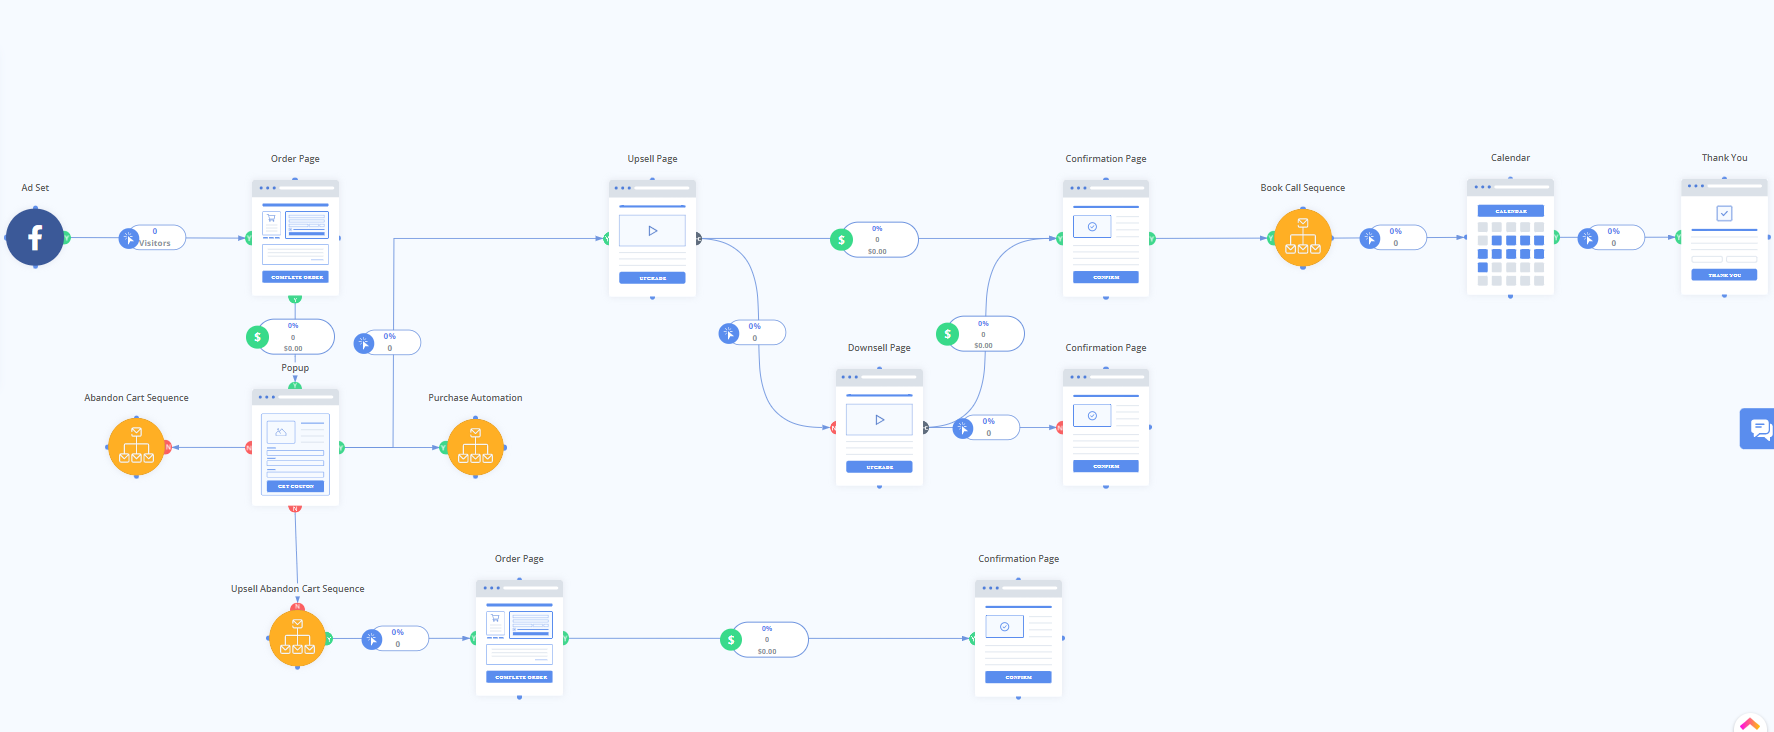This screenshot has height=732, width=1774.
Task: Click cursor icon between Calendar and Thank You
Action: coord(1588,238)
